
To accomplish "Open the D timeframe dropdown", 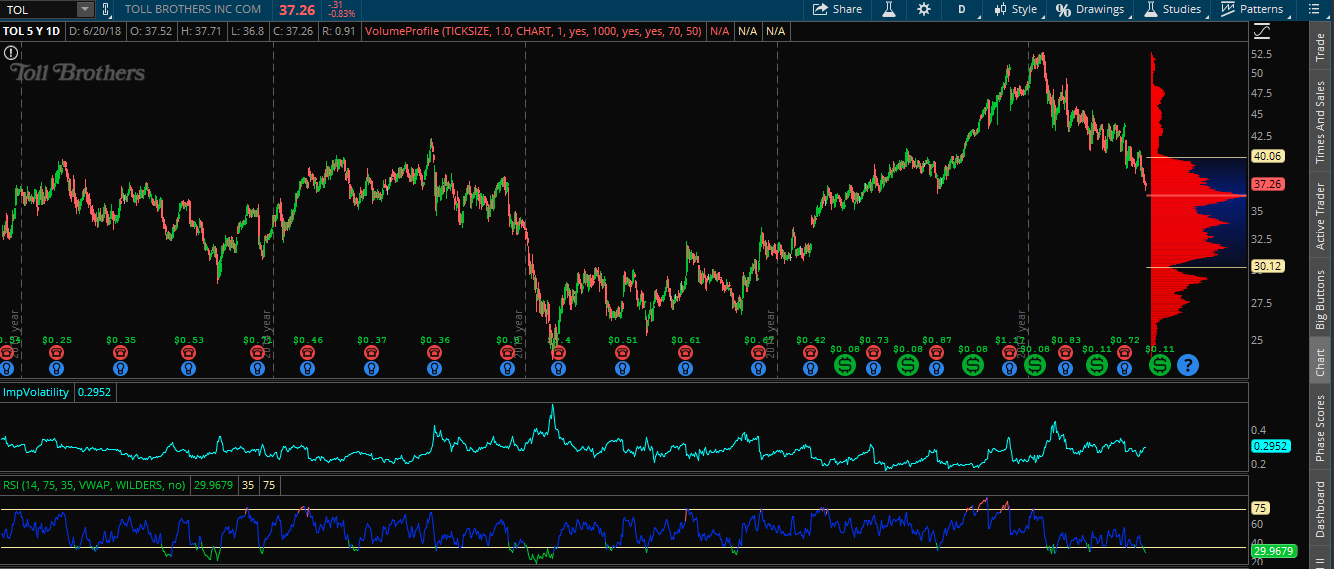I will coord(961,9).
